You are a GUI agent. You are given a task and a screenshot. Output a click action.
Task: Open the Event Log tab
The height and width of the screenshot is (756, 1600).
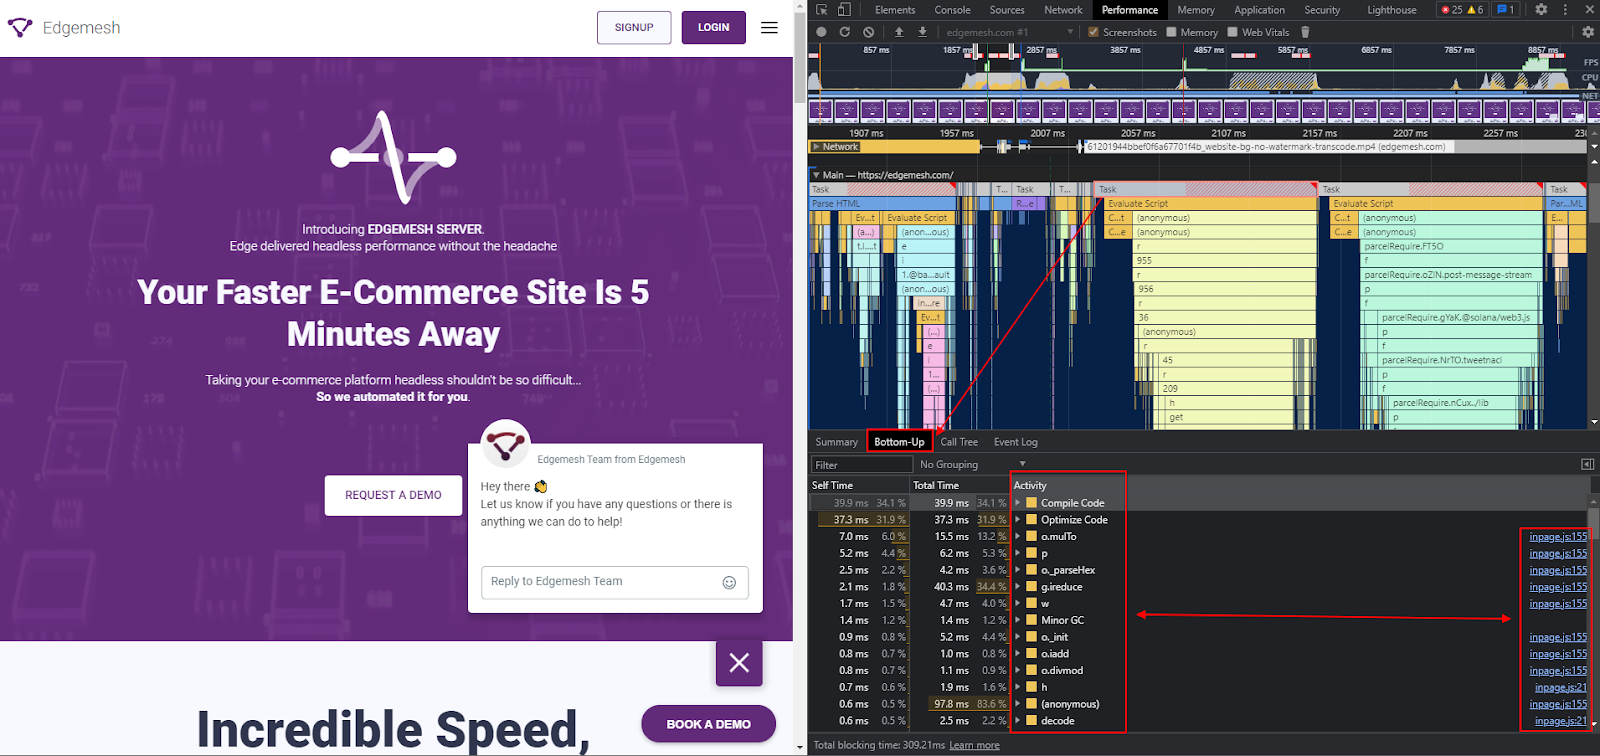coord(1016,442)
